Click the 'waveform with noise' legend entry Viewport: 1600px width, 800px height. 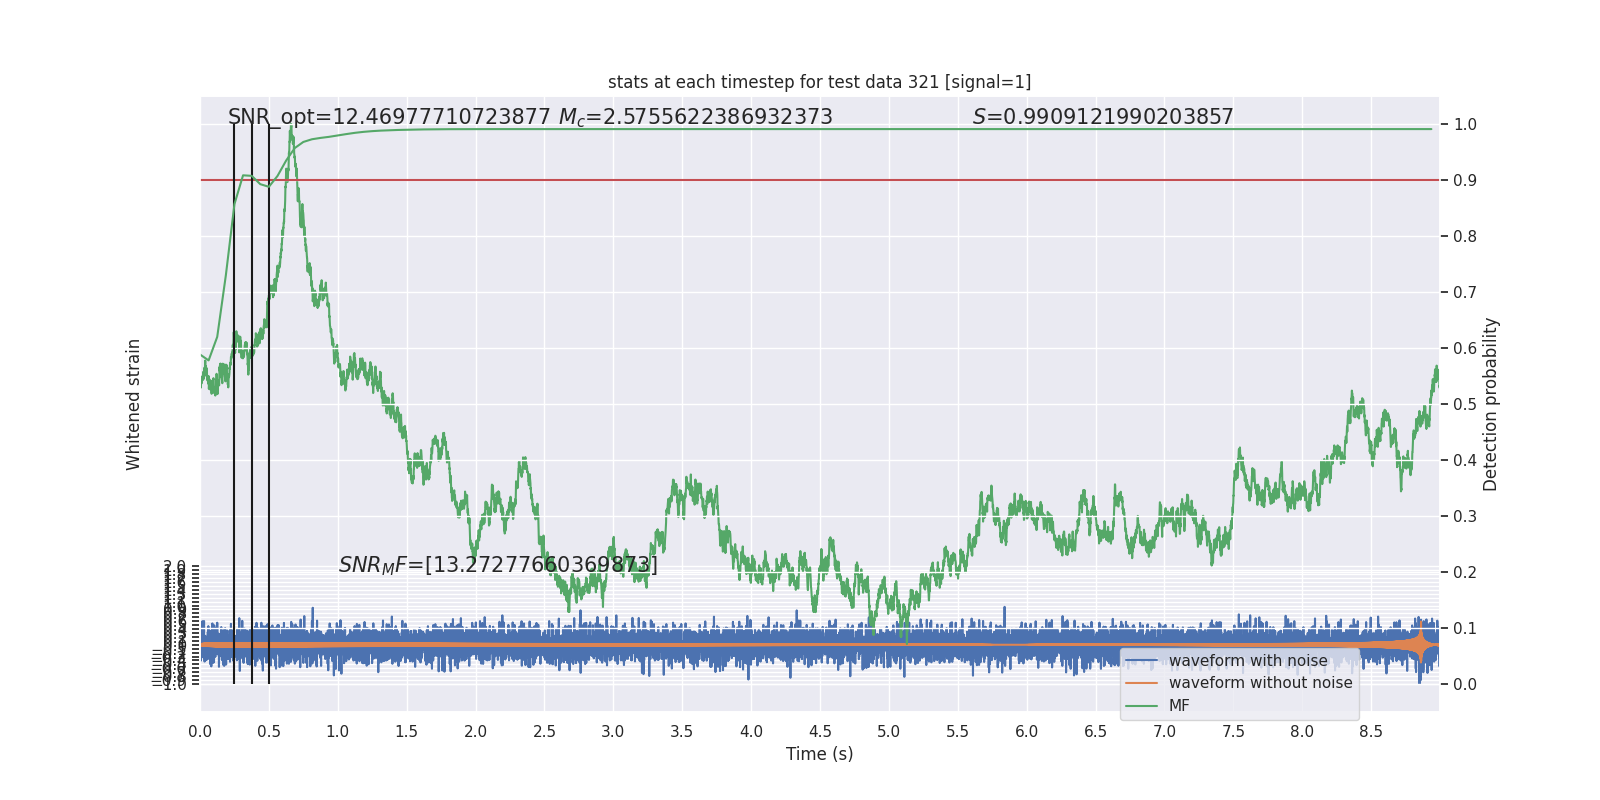1248,661
